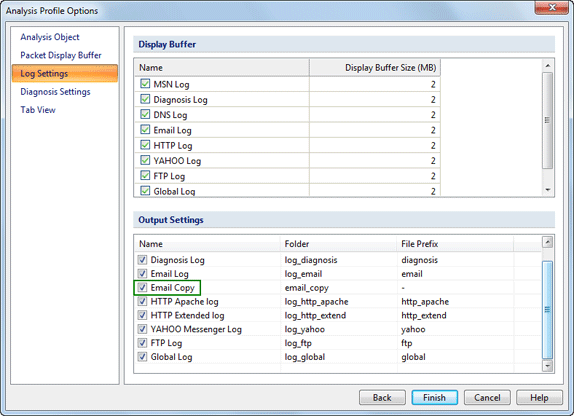Image resolution: width=574 pixels, height=416 pixels.
Task: Toggle Global Log checkbox in Display Buffer
Action: tap(145, 191)
